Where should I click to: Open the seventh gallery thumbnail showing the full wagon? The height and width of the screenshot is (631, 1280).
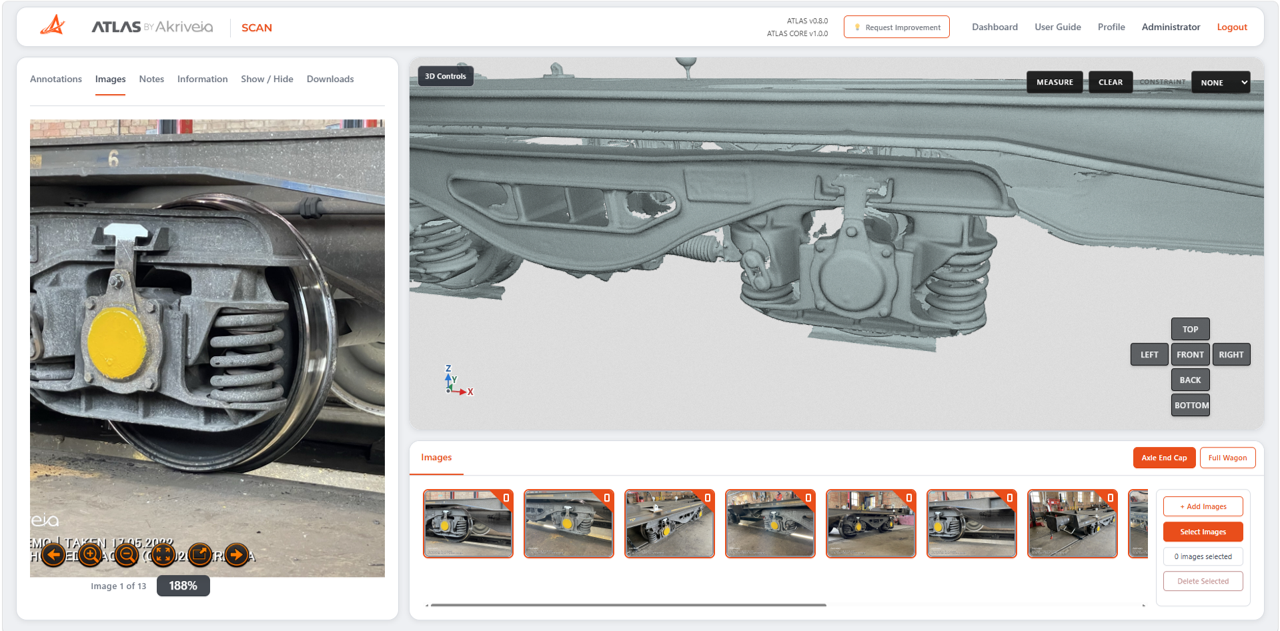pos(1073,523)
